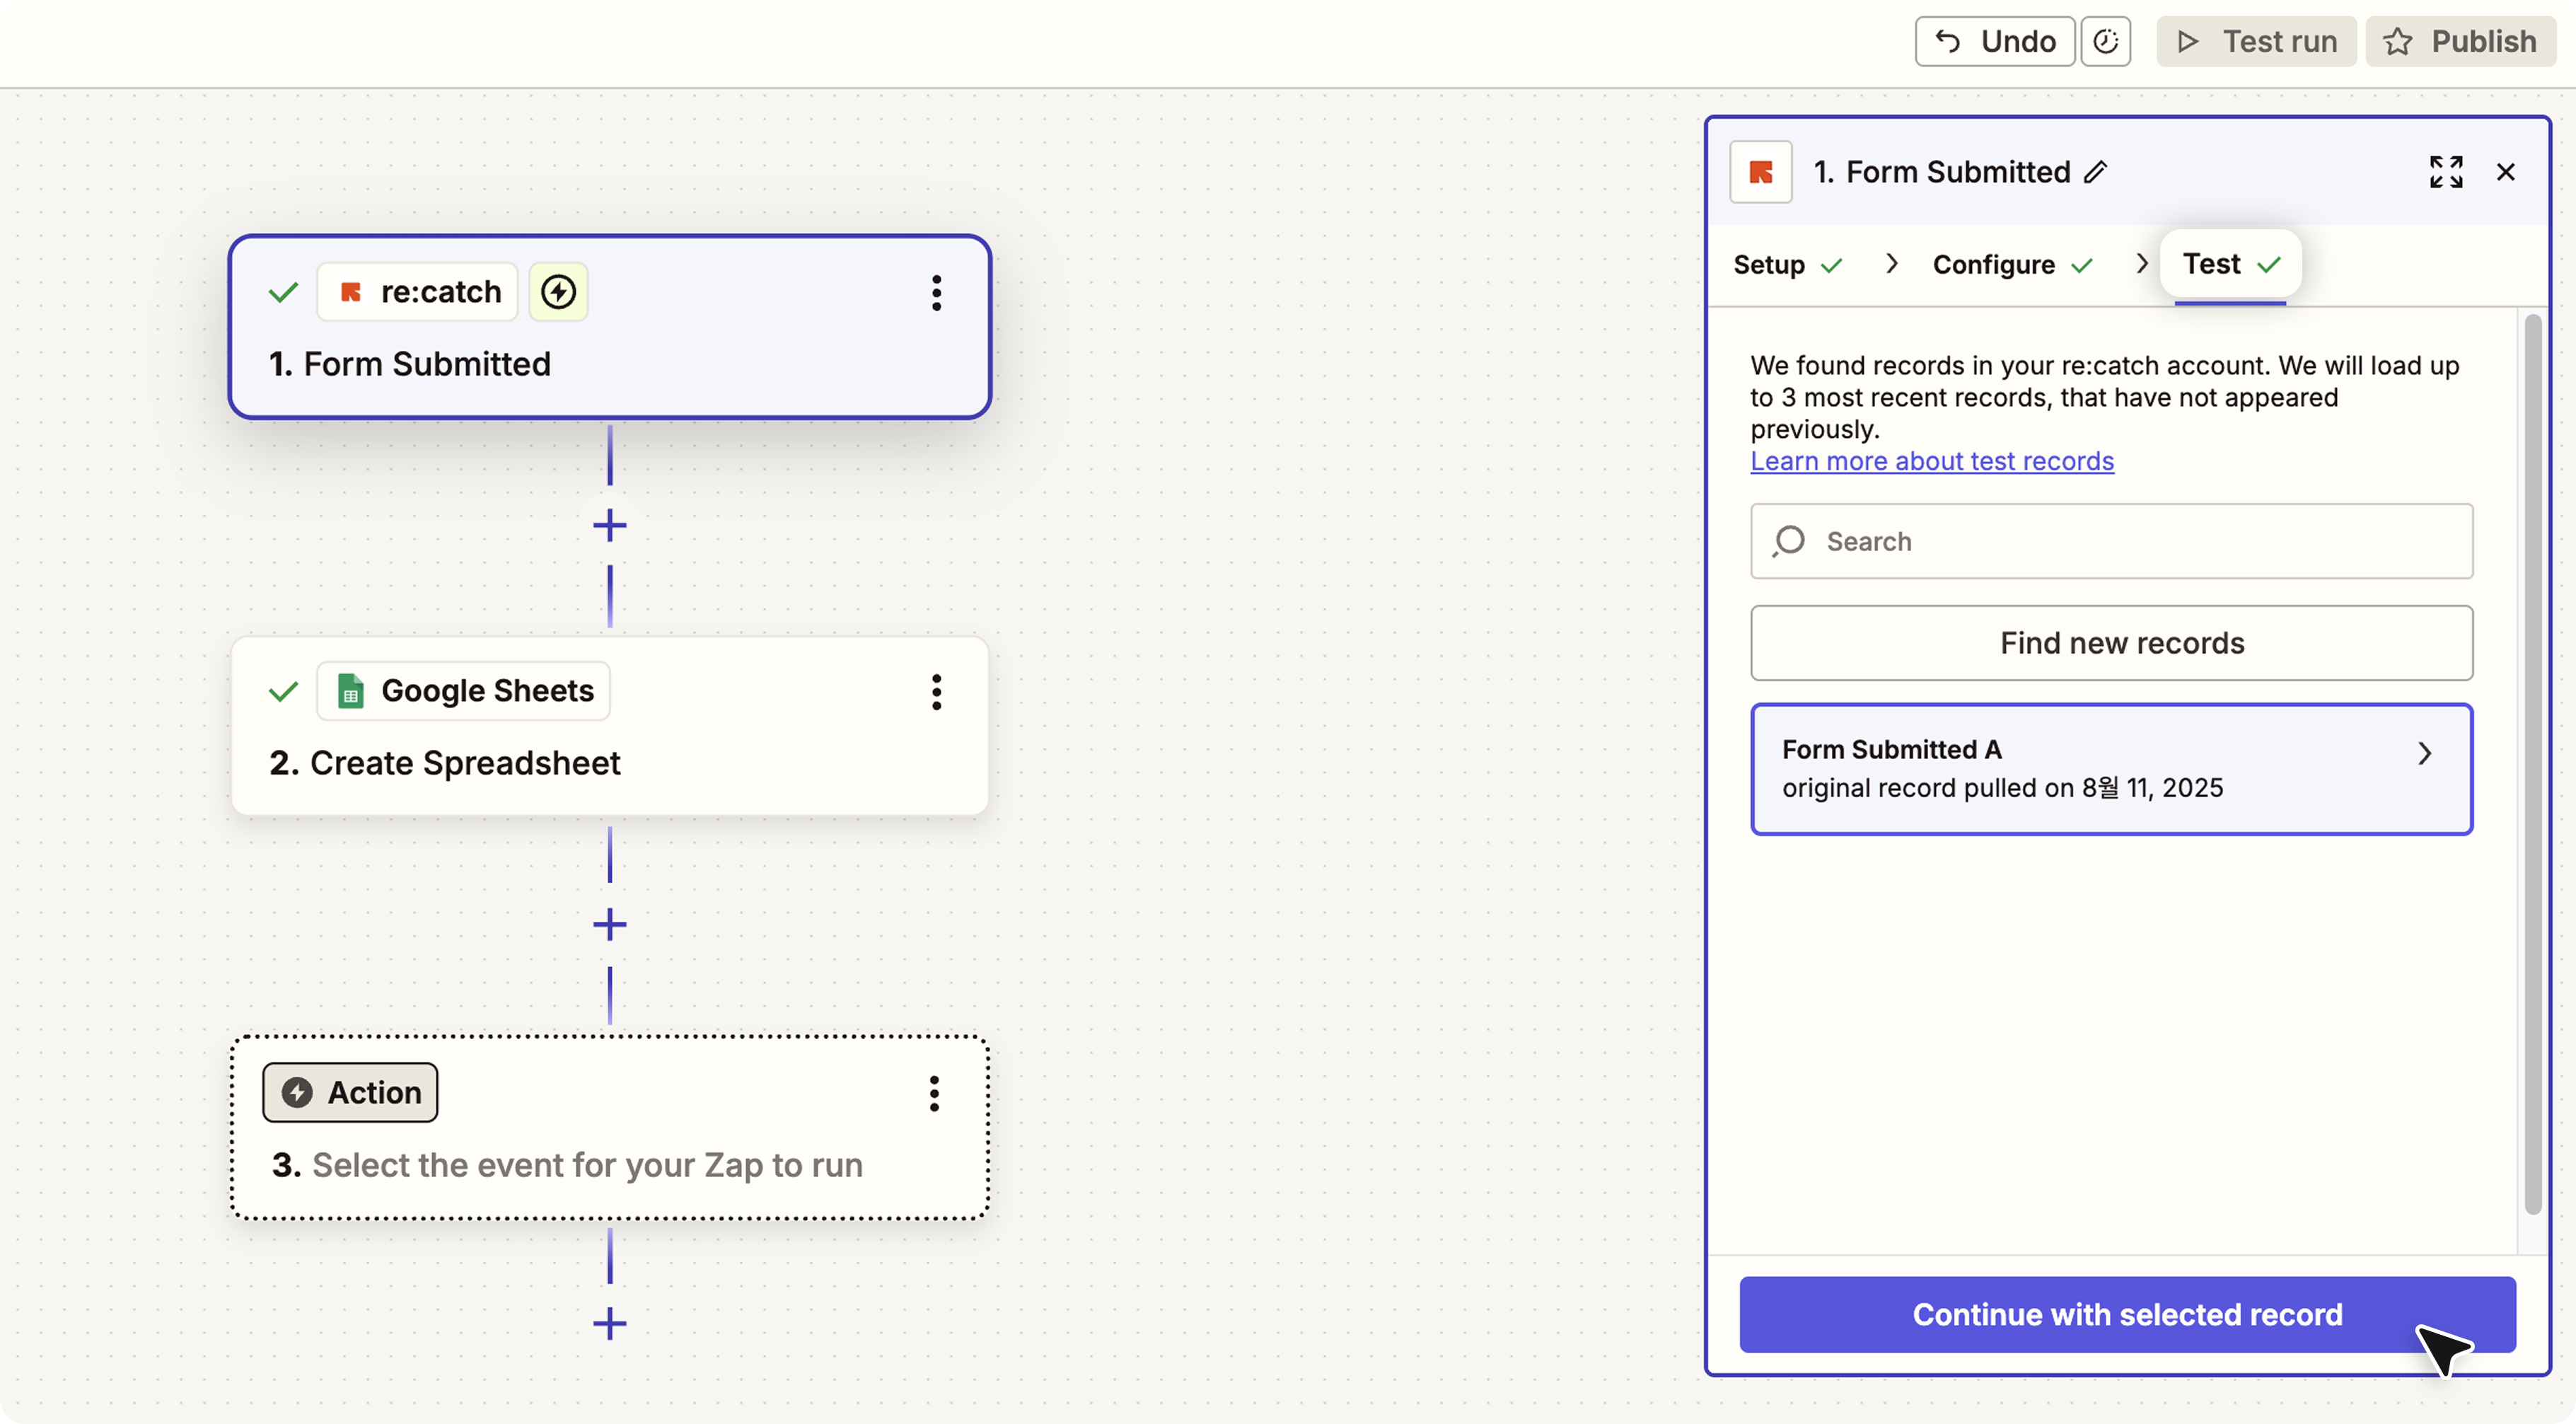Expand the step panel to fullscreen

tap(2446, 172)
